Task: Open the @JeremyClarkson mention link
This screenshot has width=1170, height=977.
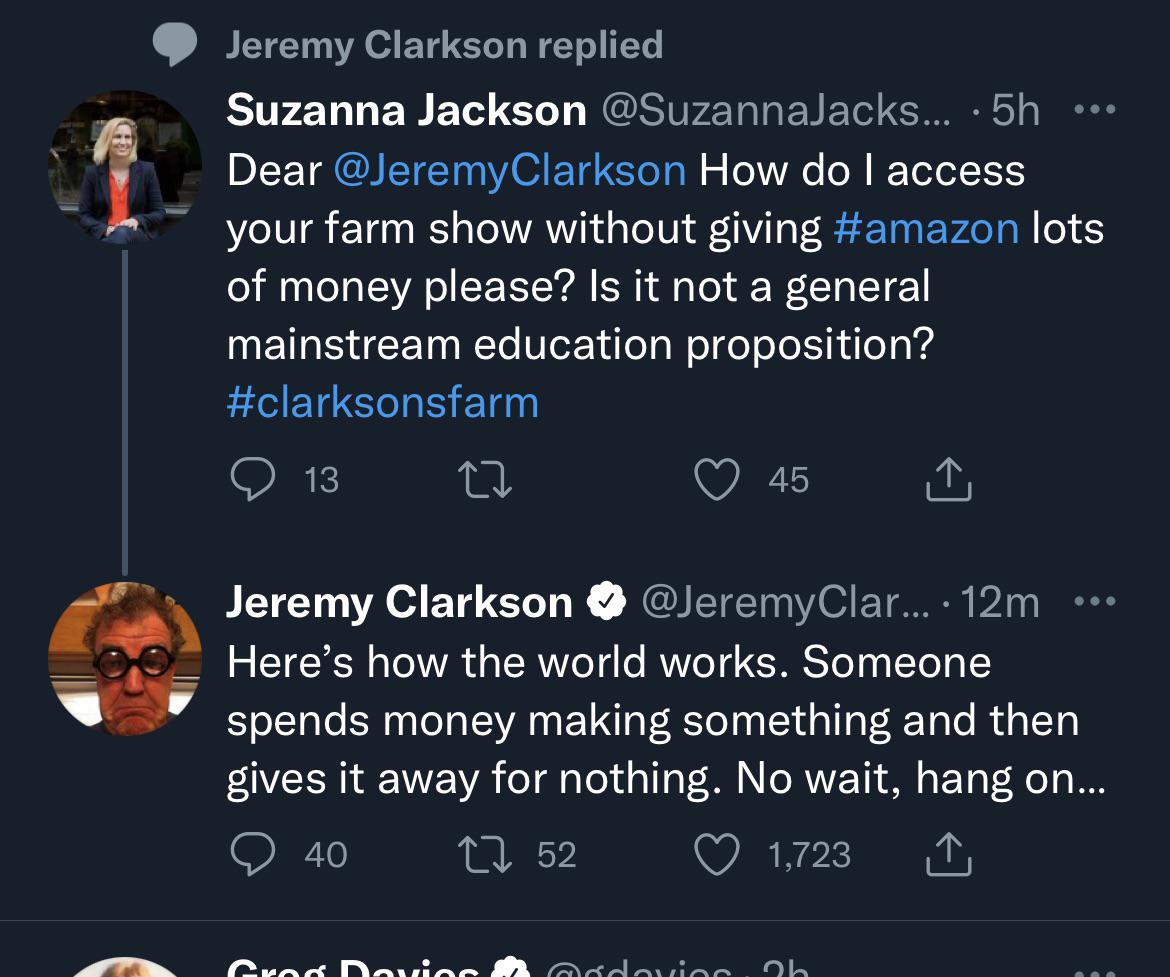Action: 510,171
